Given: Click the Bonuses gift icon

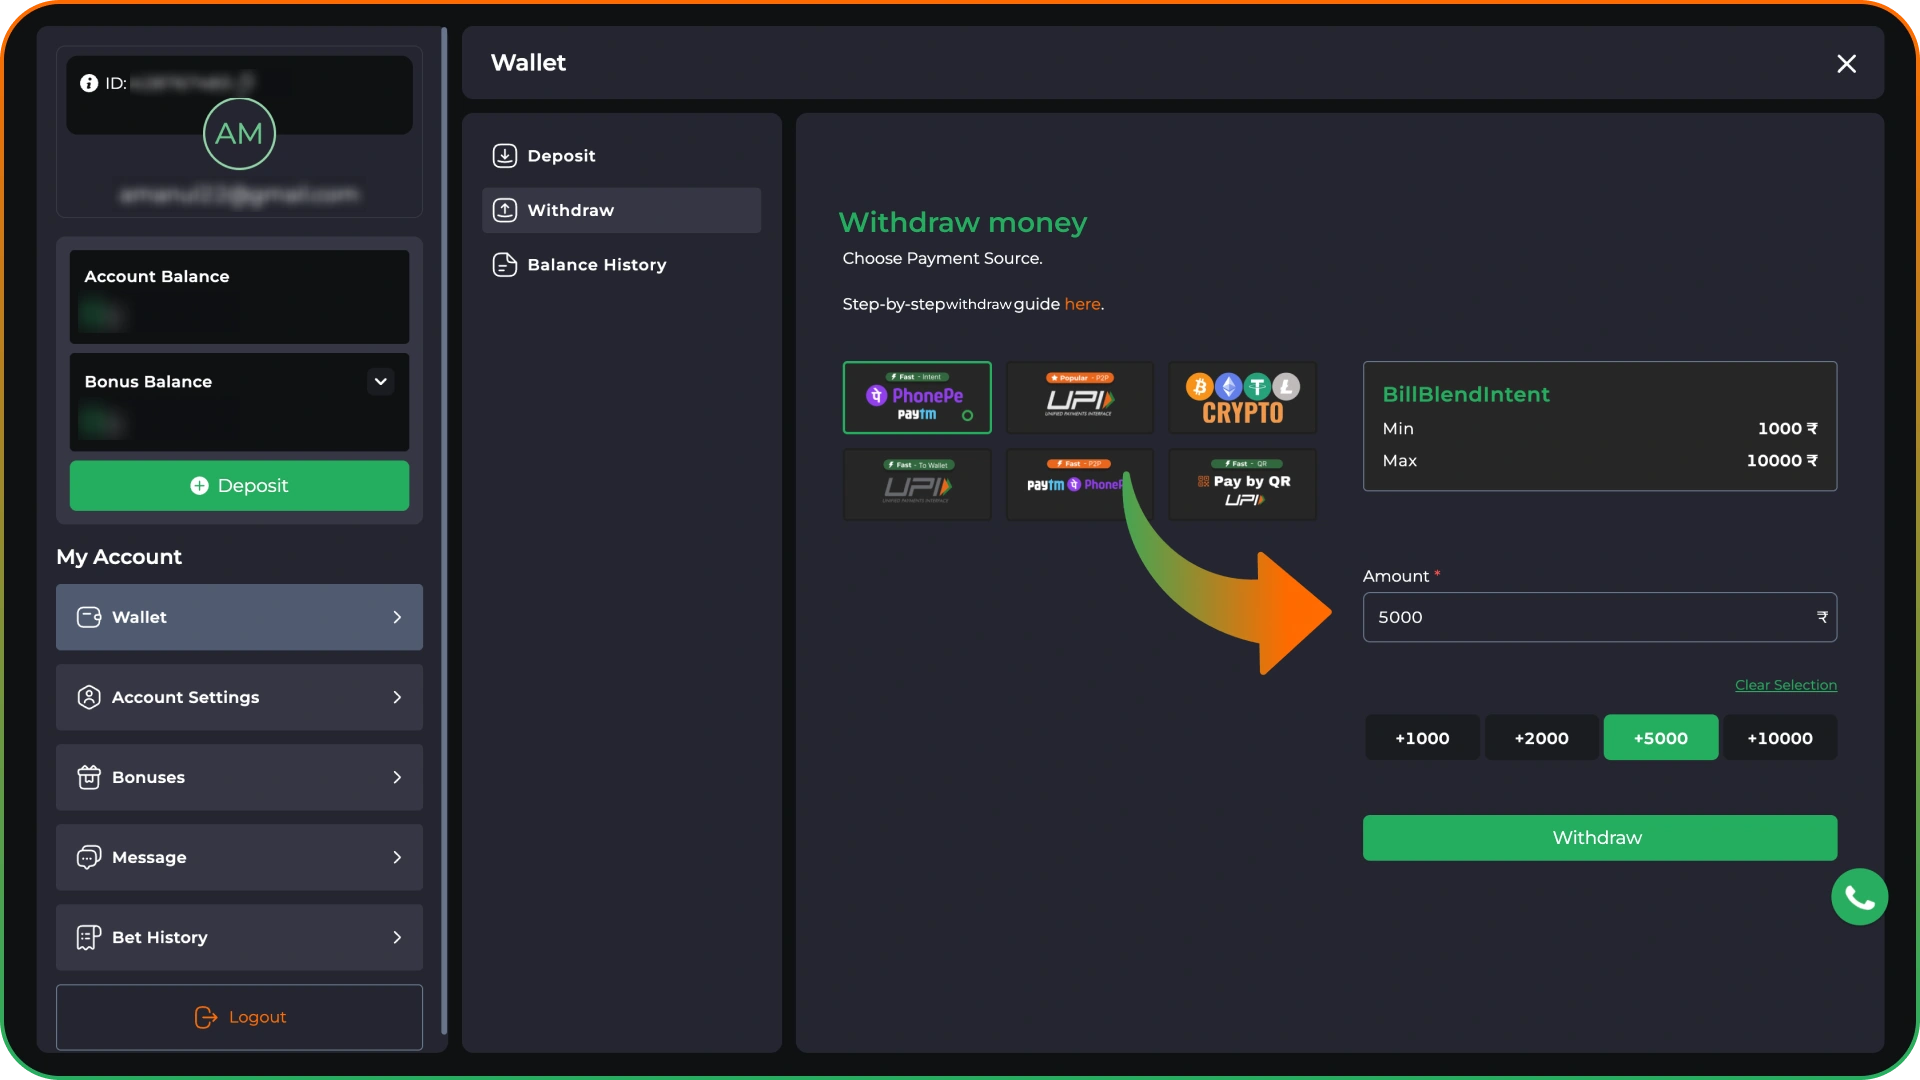Looking at the screenshot, I should click(x=89, y=777).
